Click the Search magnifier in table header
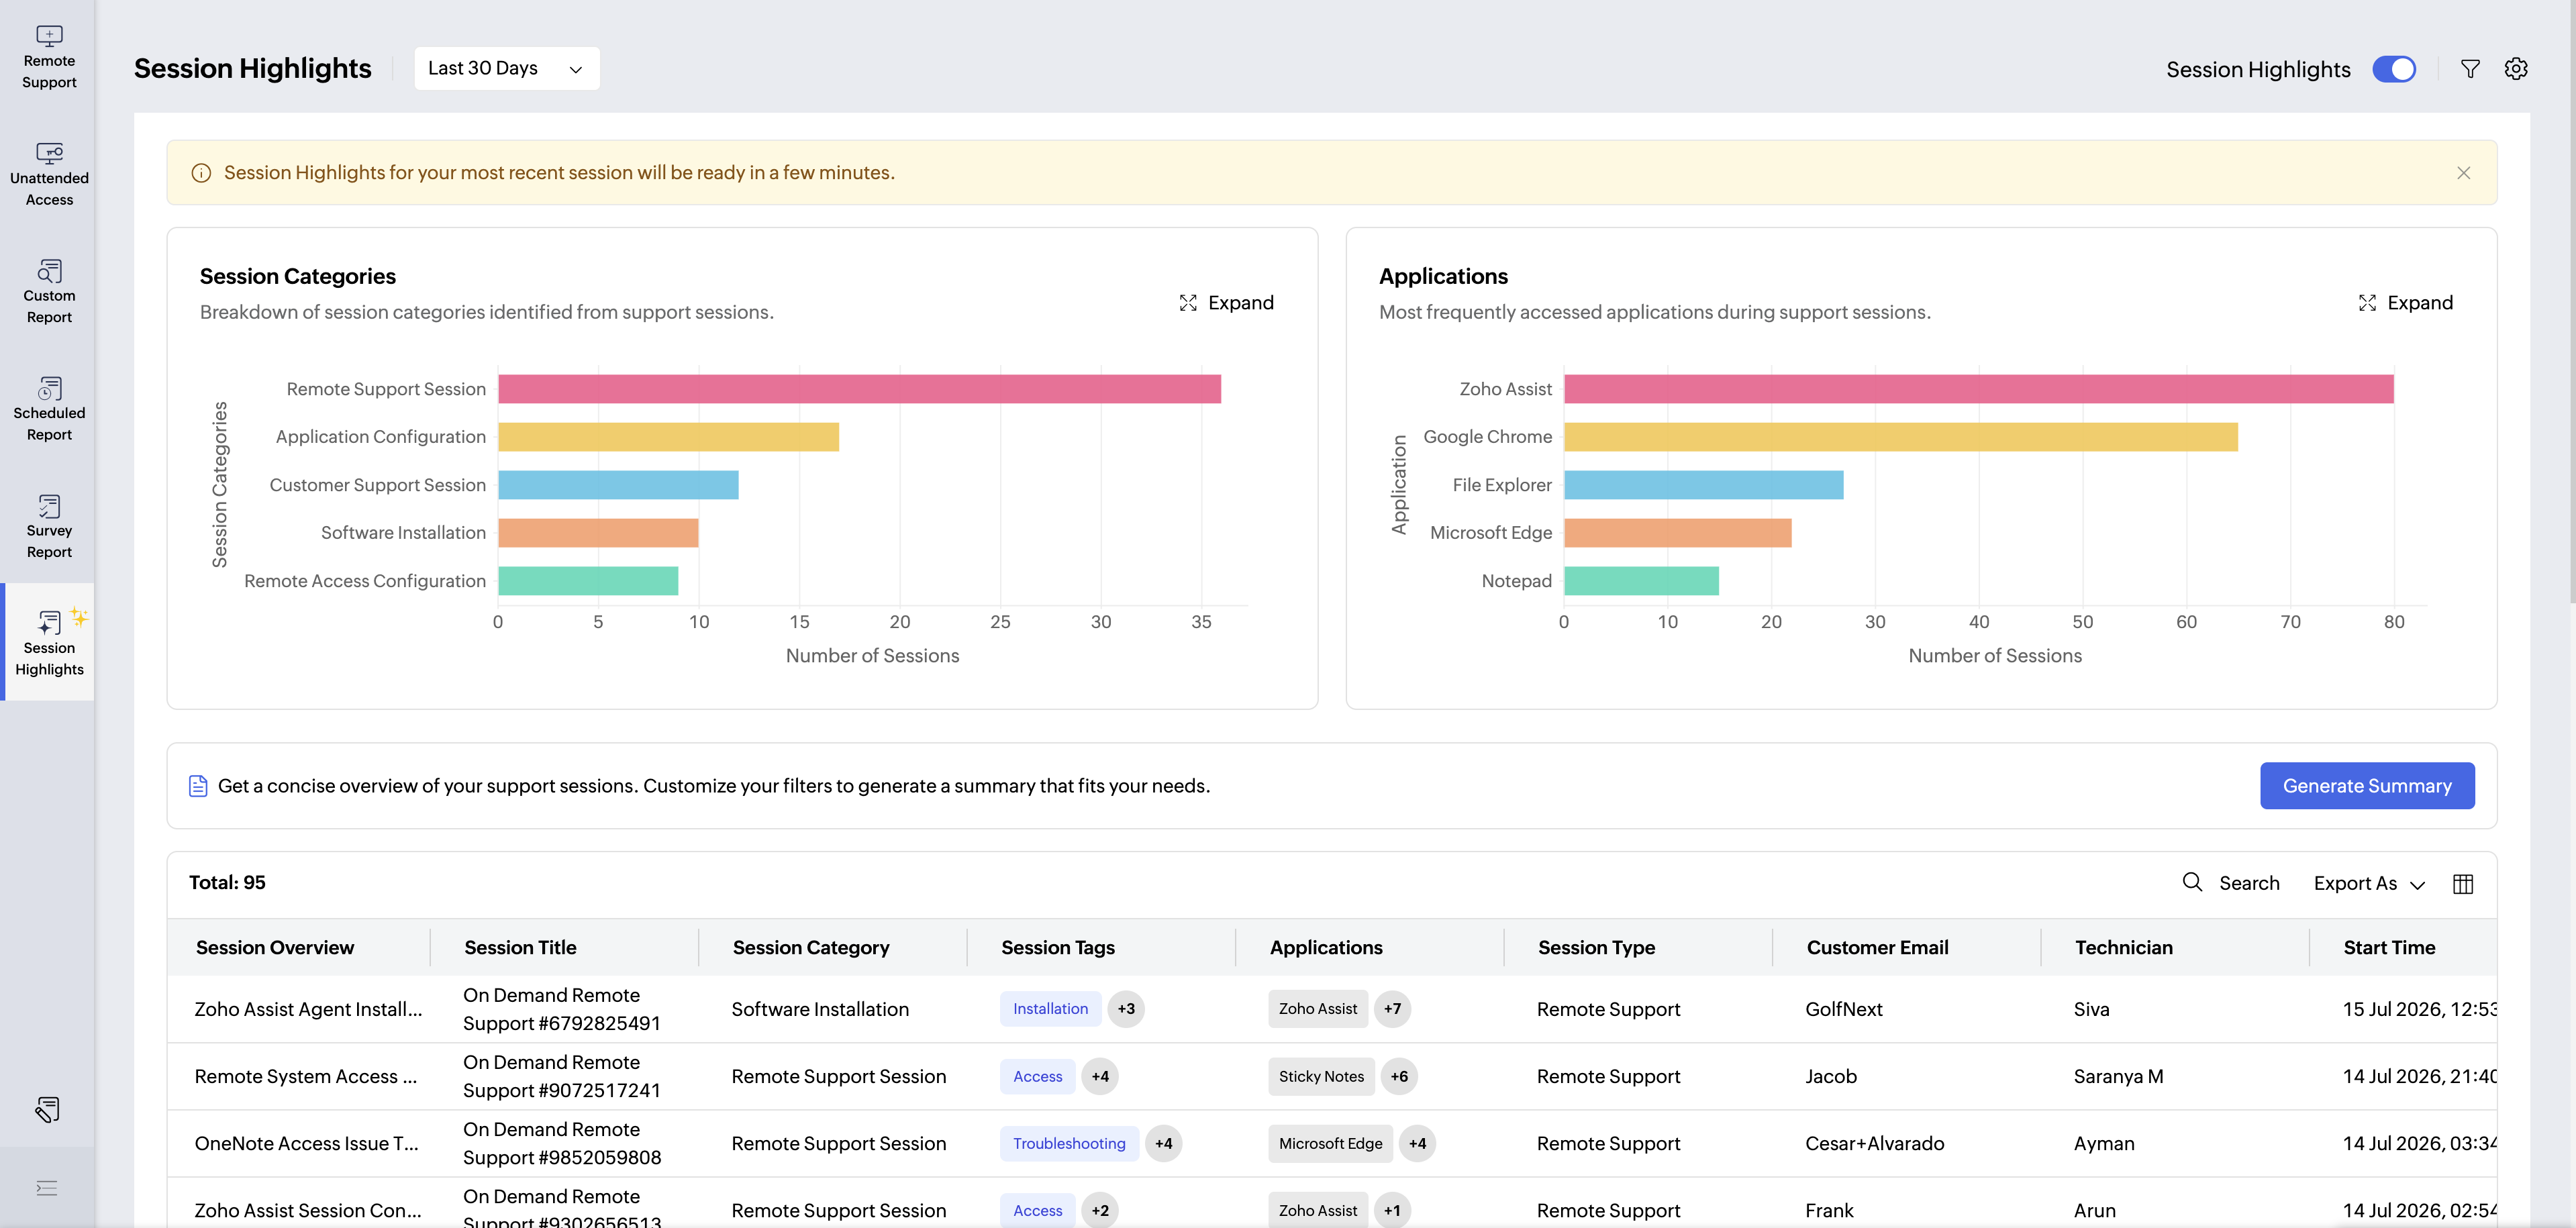 pos(2192,882)
